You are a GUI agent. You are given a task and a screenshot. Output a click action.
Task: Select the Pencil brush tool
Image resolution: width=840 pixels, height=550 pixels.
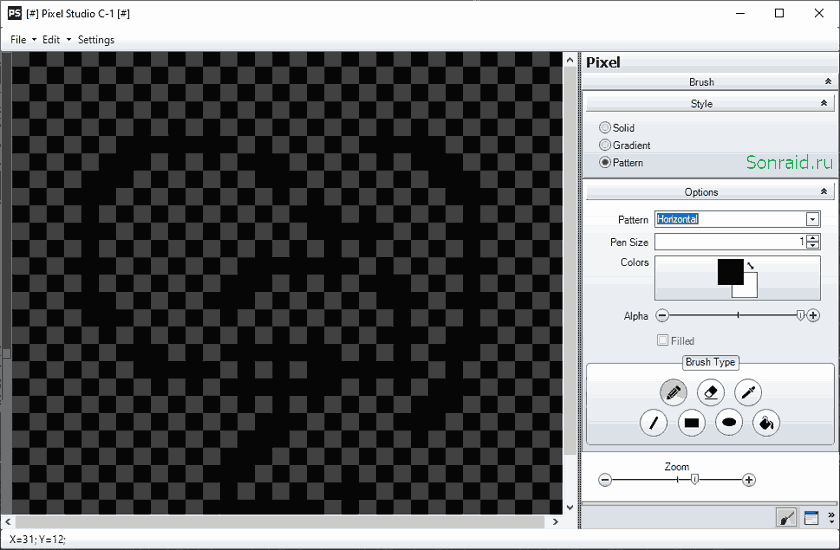pyautogui.click(x=673, y=393)
